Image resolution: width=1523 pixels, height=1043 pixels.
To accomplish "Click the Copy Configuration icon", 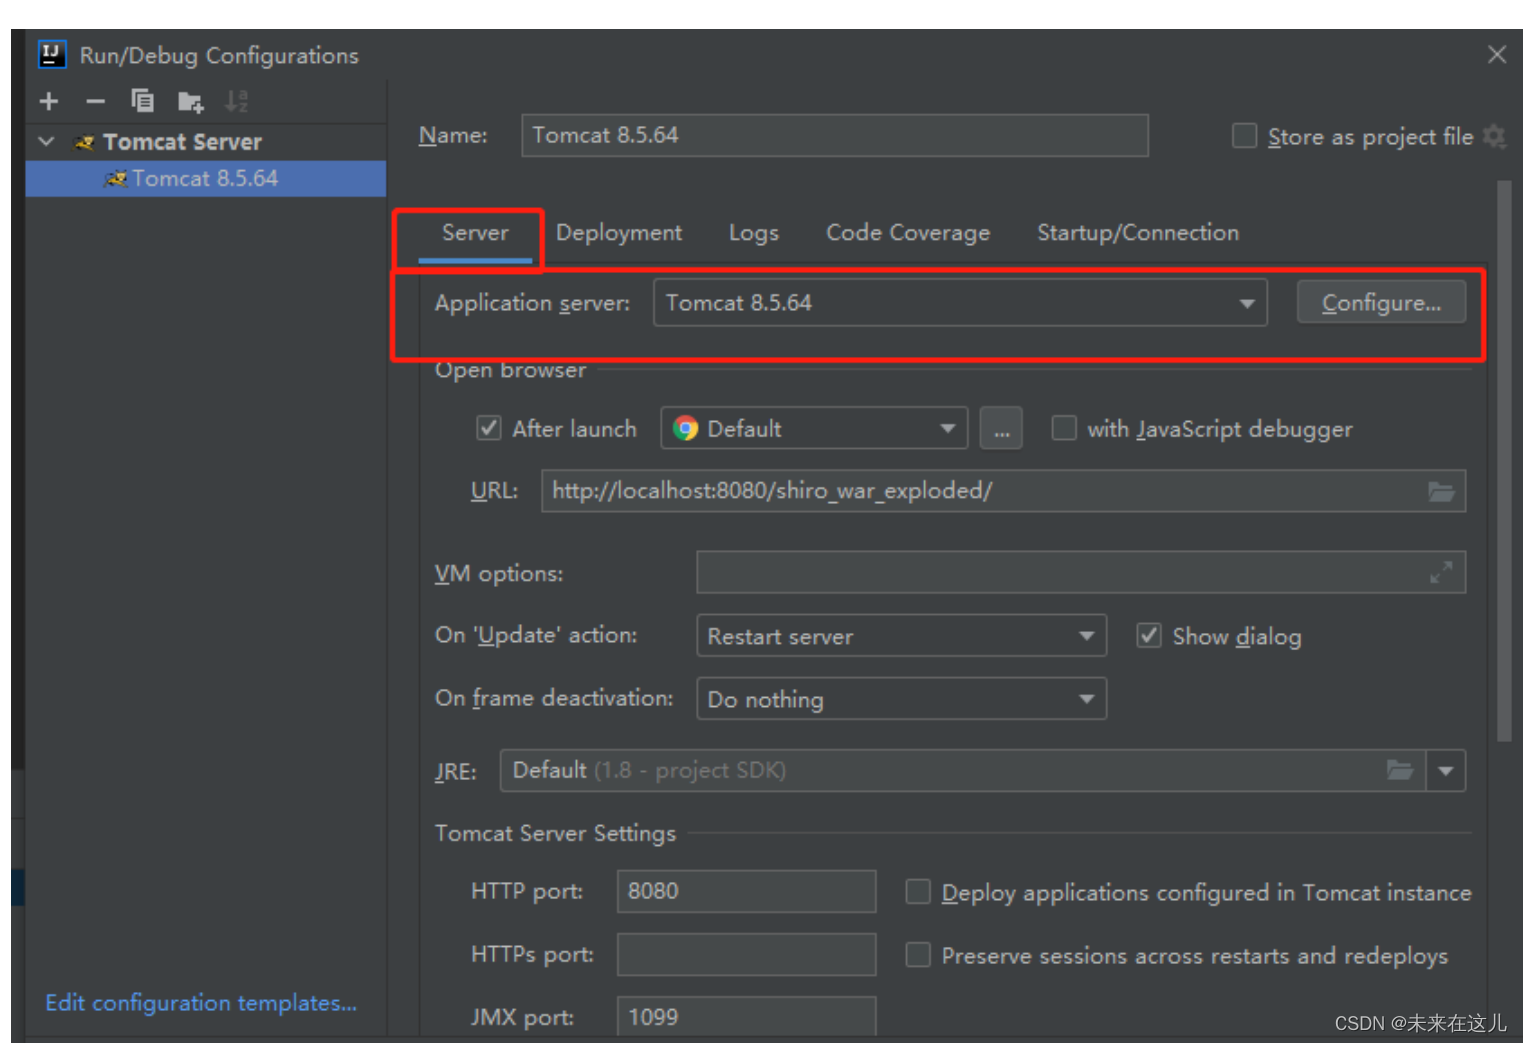I will click(142, 100).
